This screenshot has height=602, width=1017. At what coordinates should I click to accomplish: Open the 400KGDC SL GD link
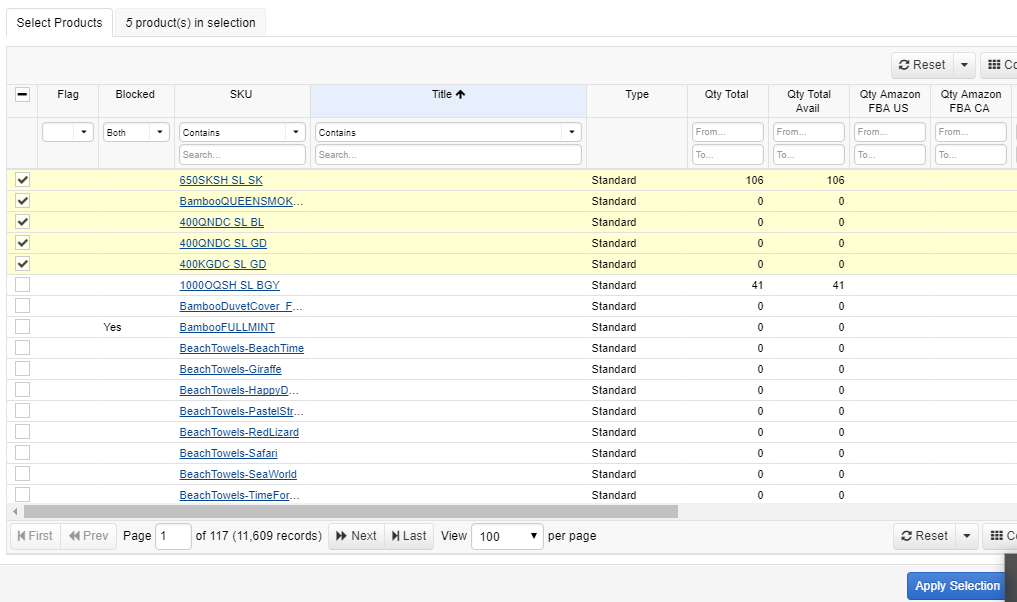tap(223, 264)
